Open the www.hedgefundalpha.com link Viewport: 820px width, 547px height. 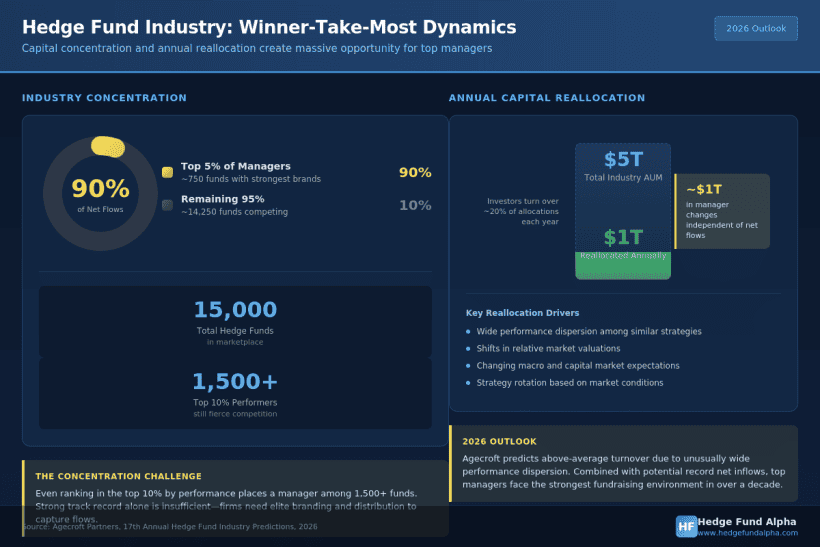tap(748, 533)
